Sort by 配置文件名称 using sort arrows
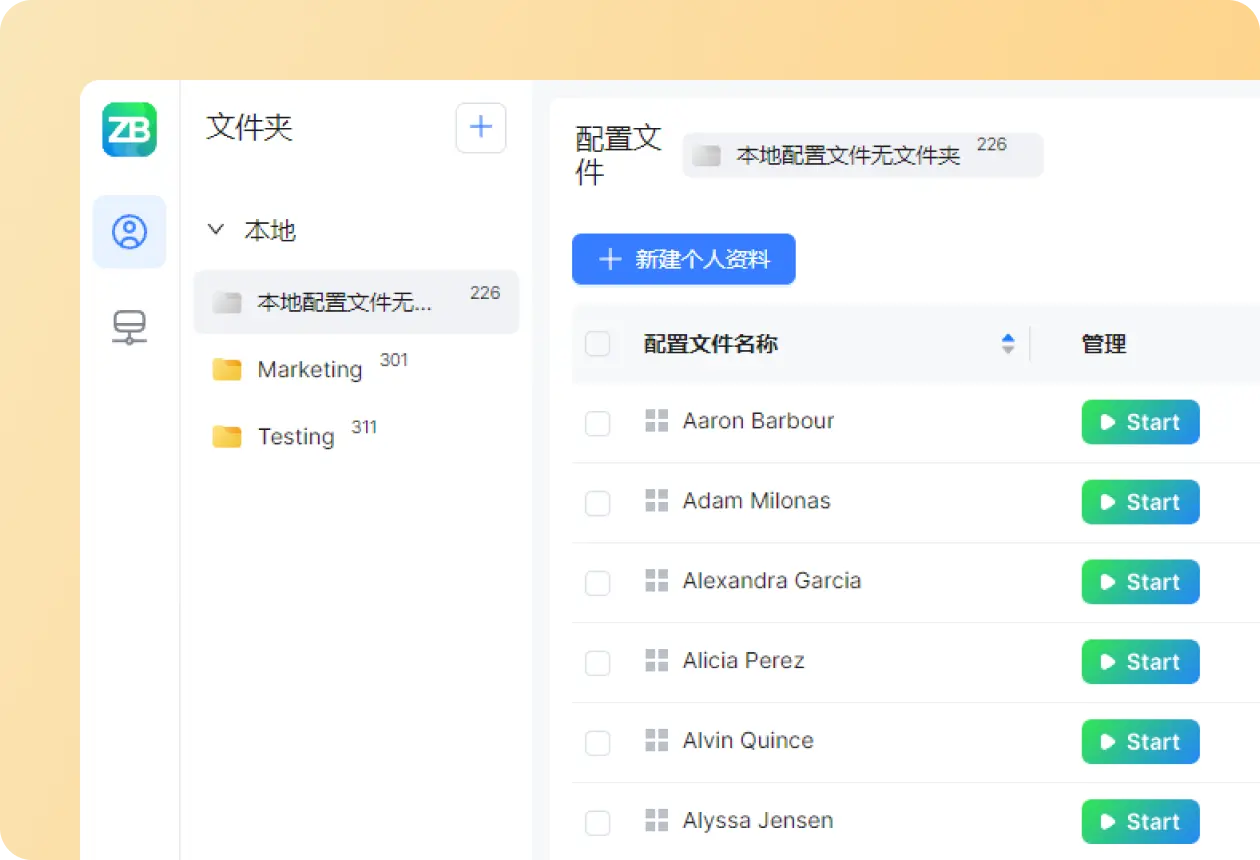1260x860 pixels. [x=1007, y=344]
